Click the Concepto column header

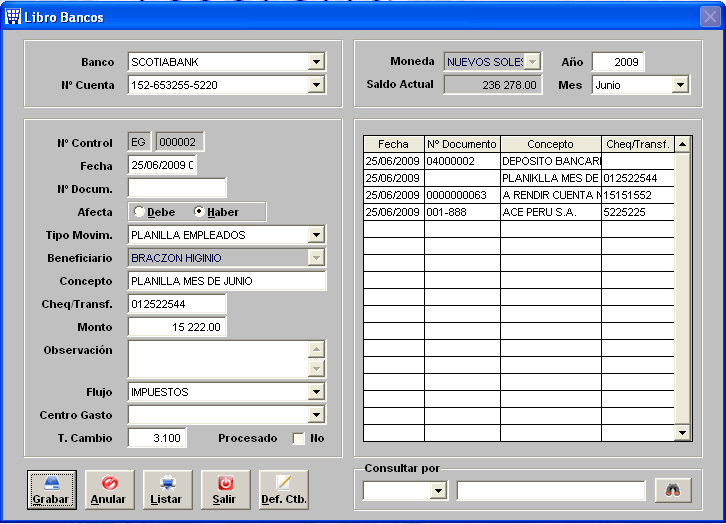[x=551, y=144]
